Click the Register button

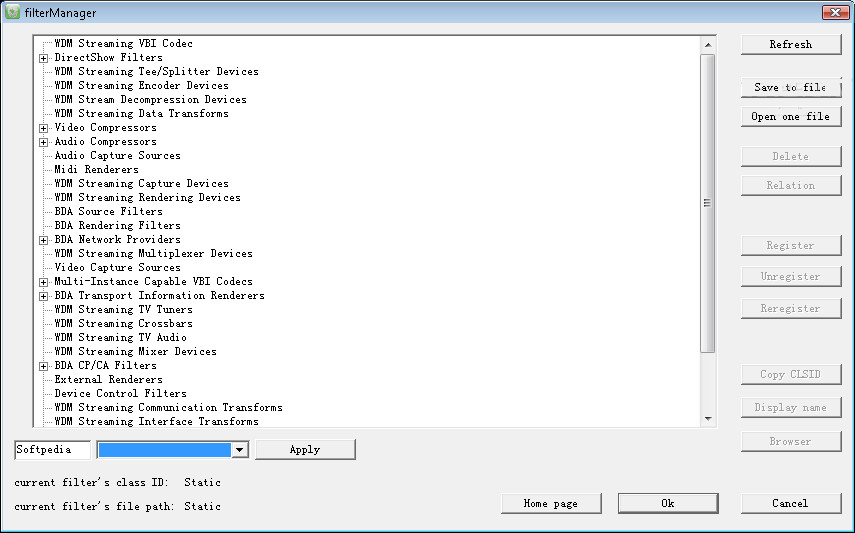pos(791,245)
